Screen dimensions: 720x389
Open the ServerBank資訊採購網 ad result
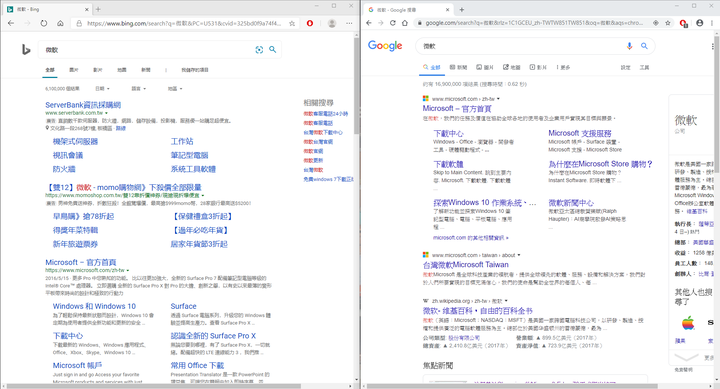pyautogui.click(x=83, y=105)
